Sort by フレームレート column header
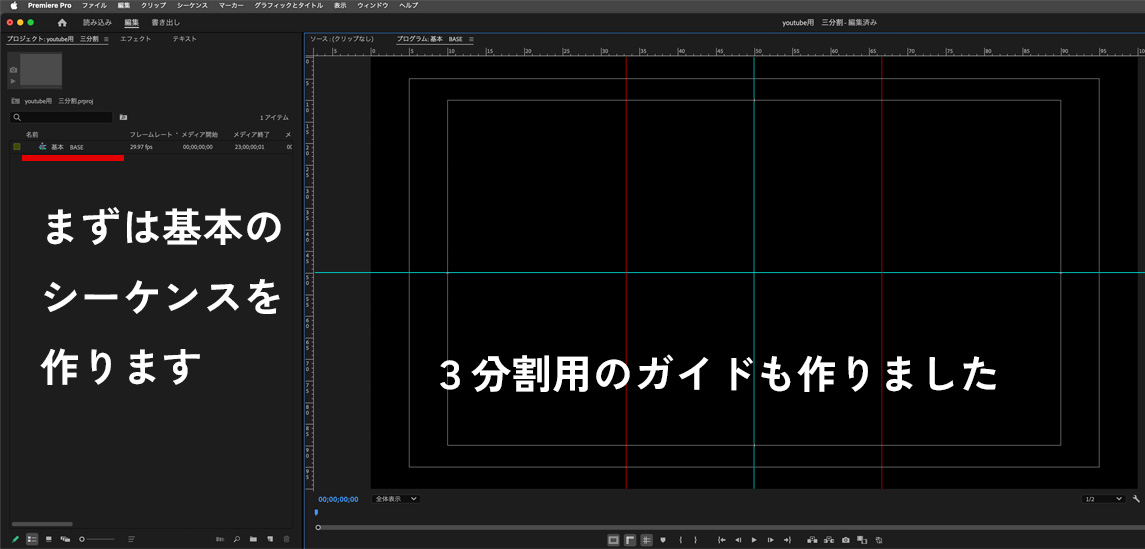This screenshot has height=549, width=1145. [151, 135]
